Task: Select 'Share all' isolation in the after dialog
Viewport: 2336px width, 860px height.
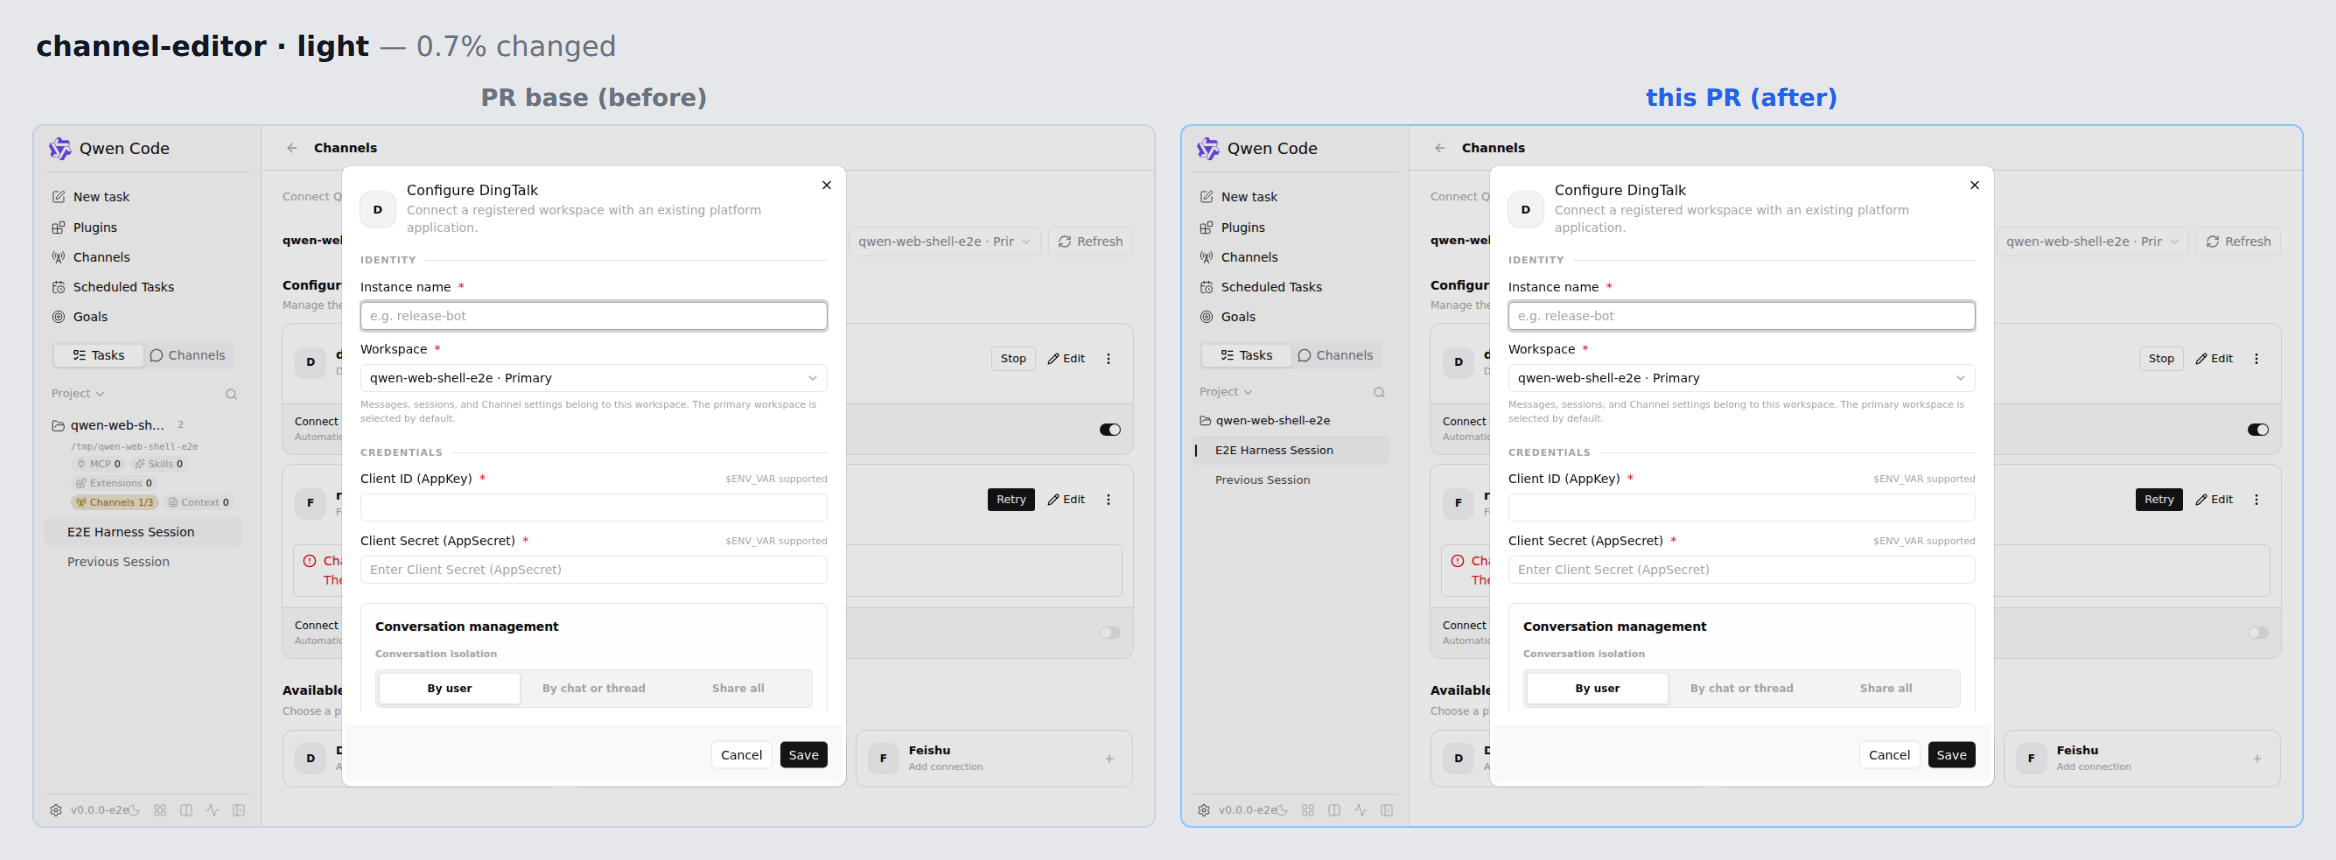Action: pos(1886,689)
